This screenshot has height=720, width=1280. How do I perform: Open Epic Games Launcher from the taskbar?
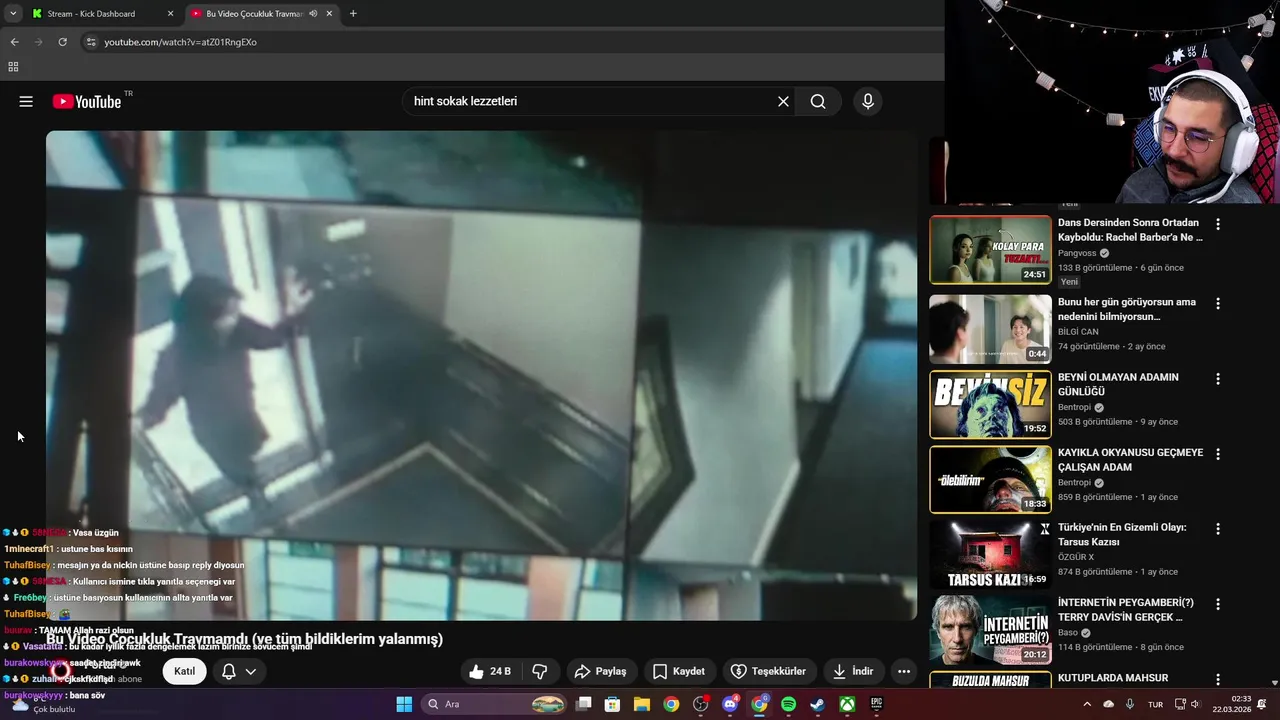coord(876,704)
